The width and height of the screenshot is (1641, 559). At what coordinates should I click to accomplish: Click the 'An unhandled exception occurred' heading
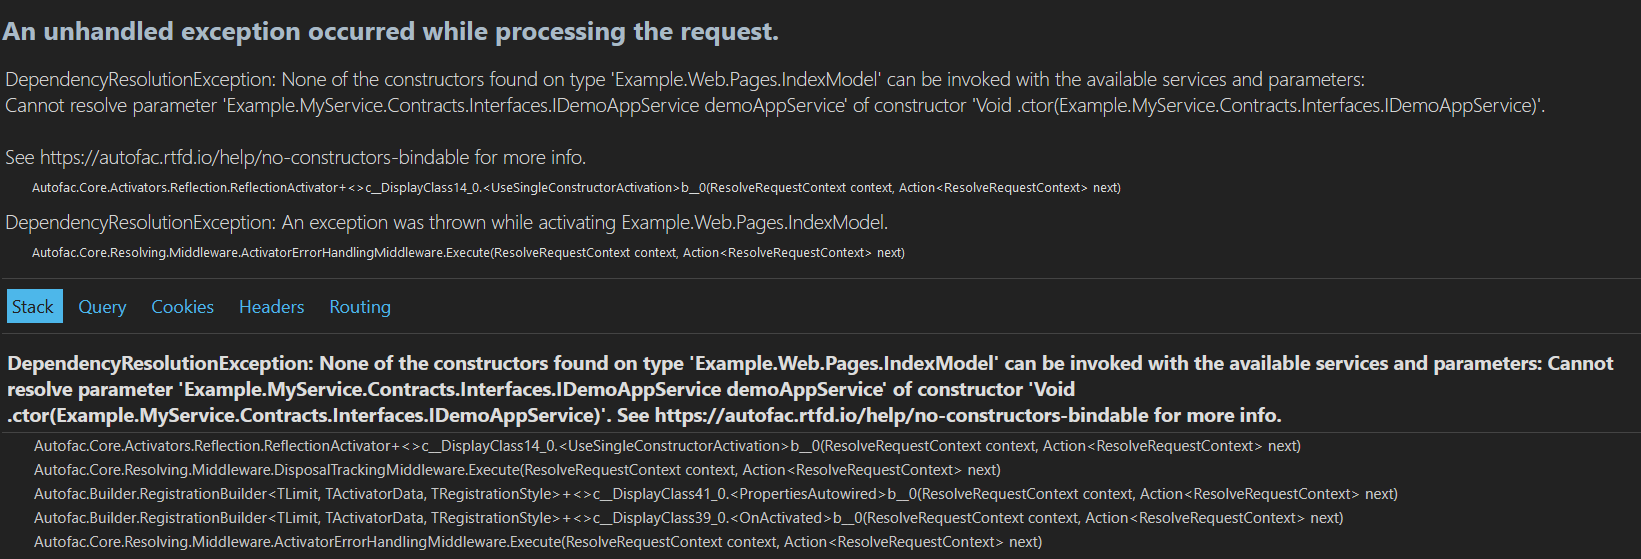[x=390, y=32]
